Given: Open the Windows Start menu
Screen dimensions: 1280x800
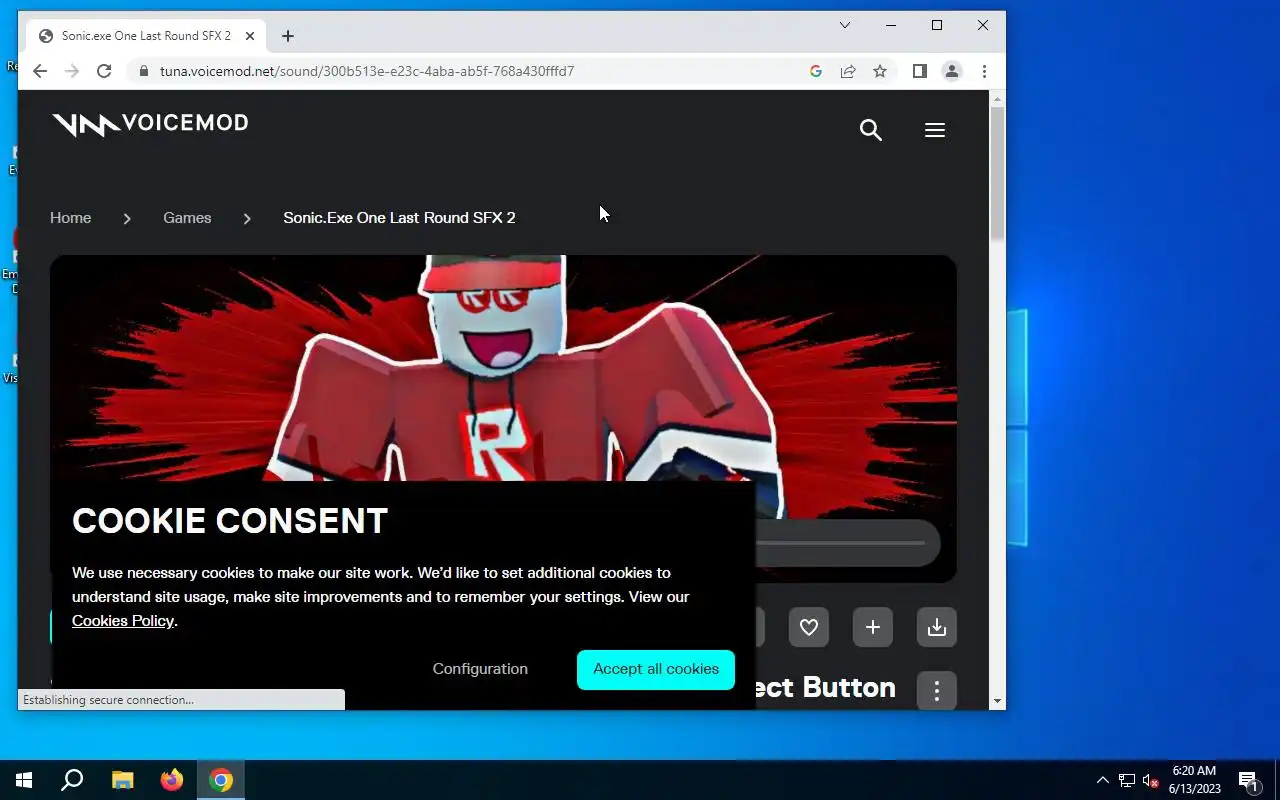Looking at the screenshot, I should pyautogui.click(x=24, y=780).
